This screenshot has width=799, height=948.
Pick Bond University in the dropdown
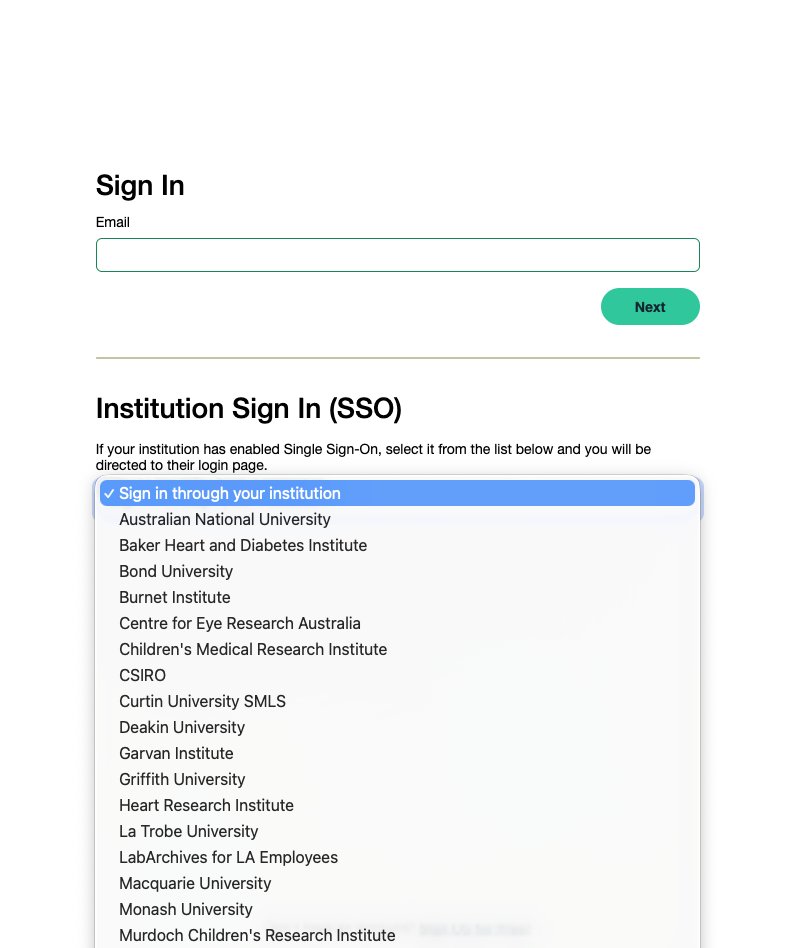tap(176, 571)
